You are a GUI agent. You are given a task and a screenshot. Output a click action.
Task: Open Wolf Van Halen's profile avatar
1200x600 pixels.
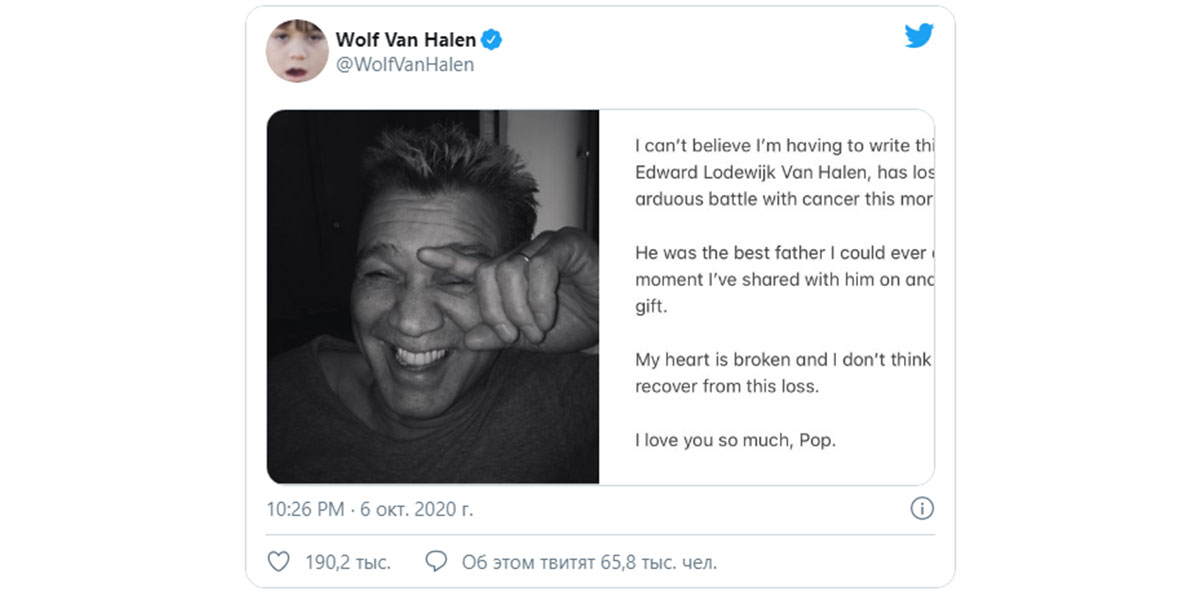tap(297, 51)
